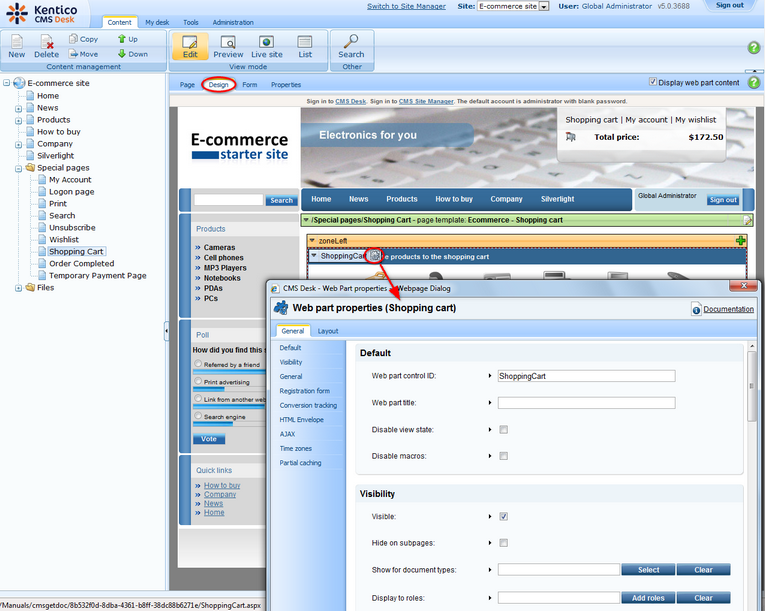Collapse the E-commerce site root node

point(6,83)
